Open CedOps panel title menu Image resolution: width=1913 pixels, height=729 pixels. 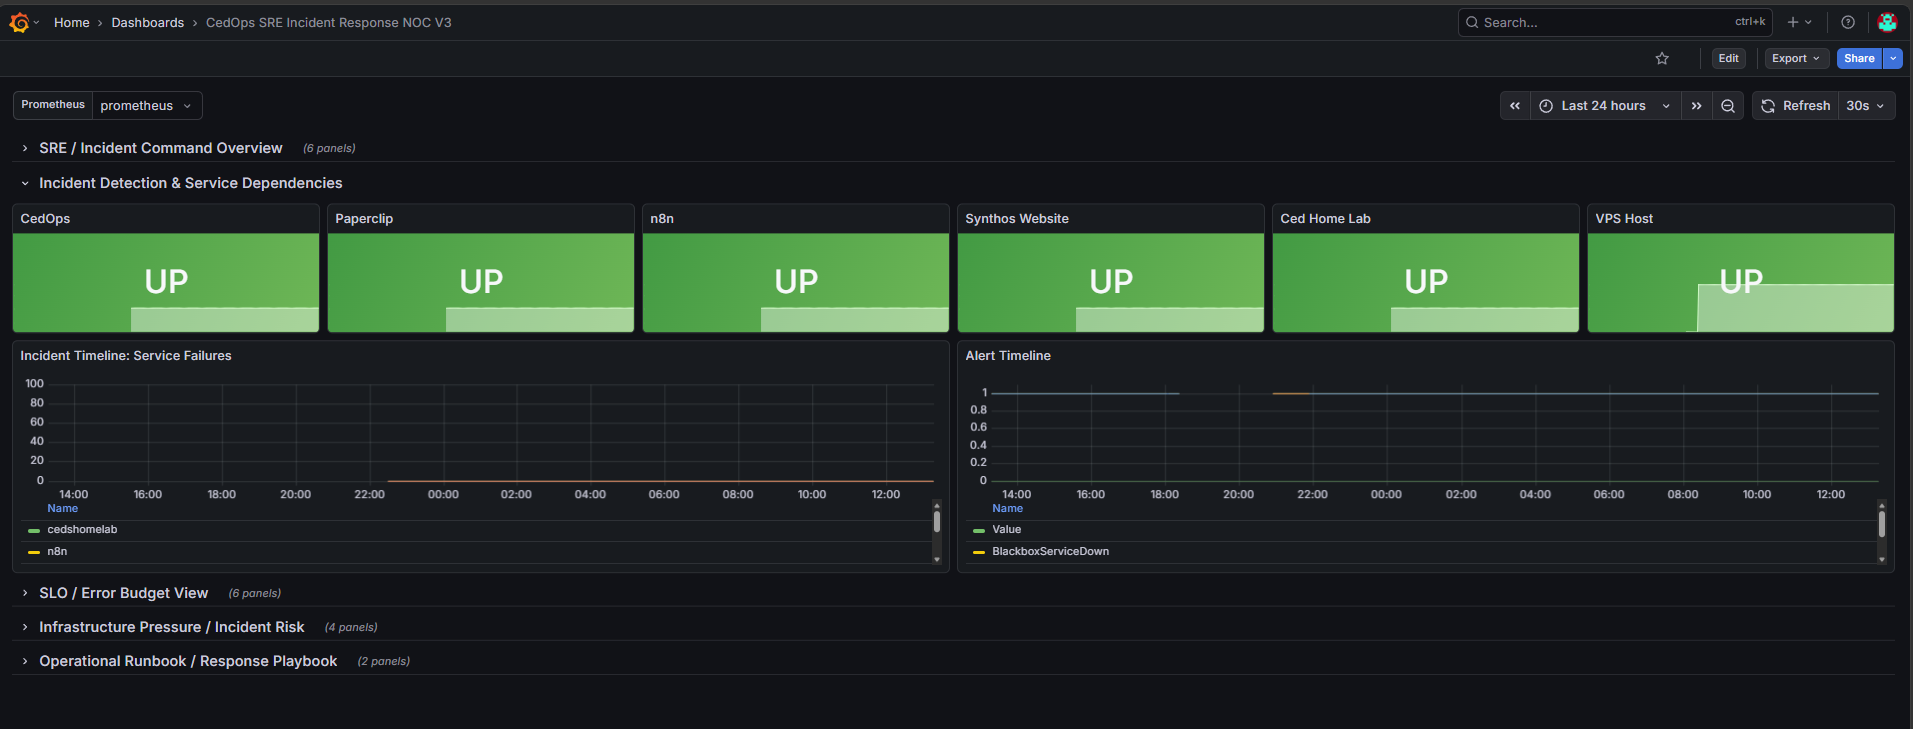(45, 219)
